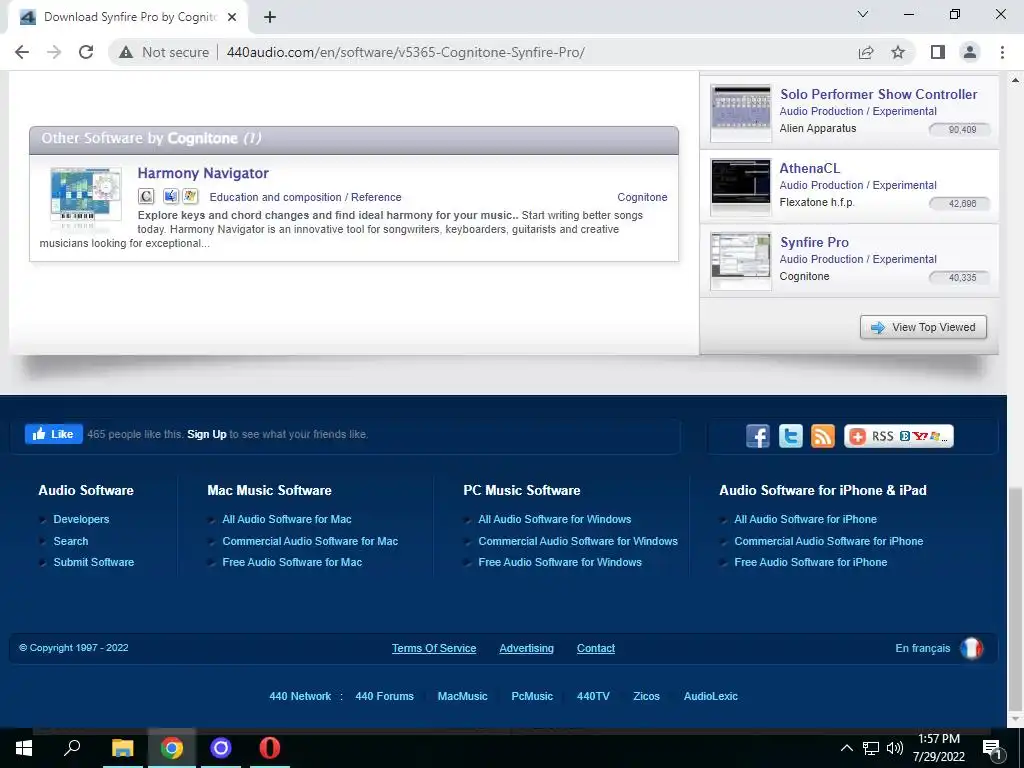Click the Not secure warning icon
The height and width of the screenshot is (768, 1024).
(126, 52)
